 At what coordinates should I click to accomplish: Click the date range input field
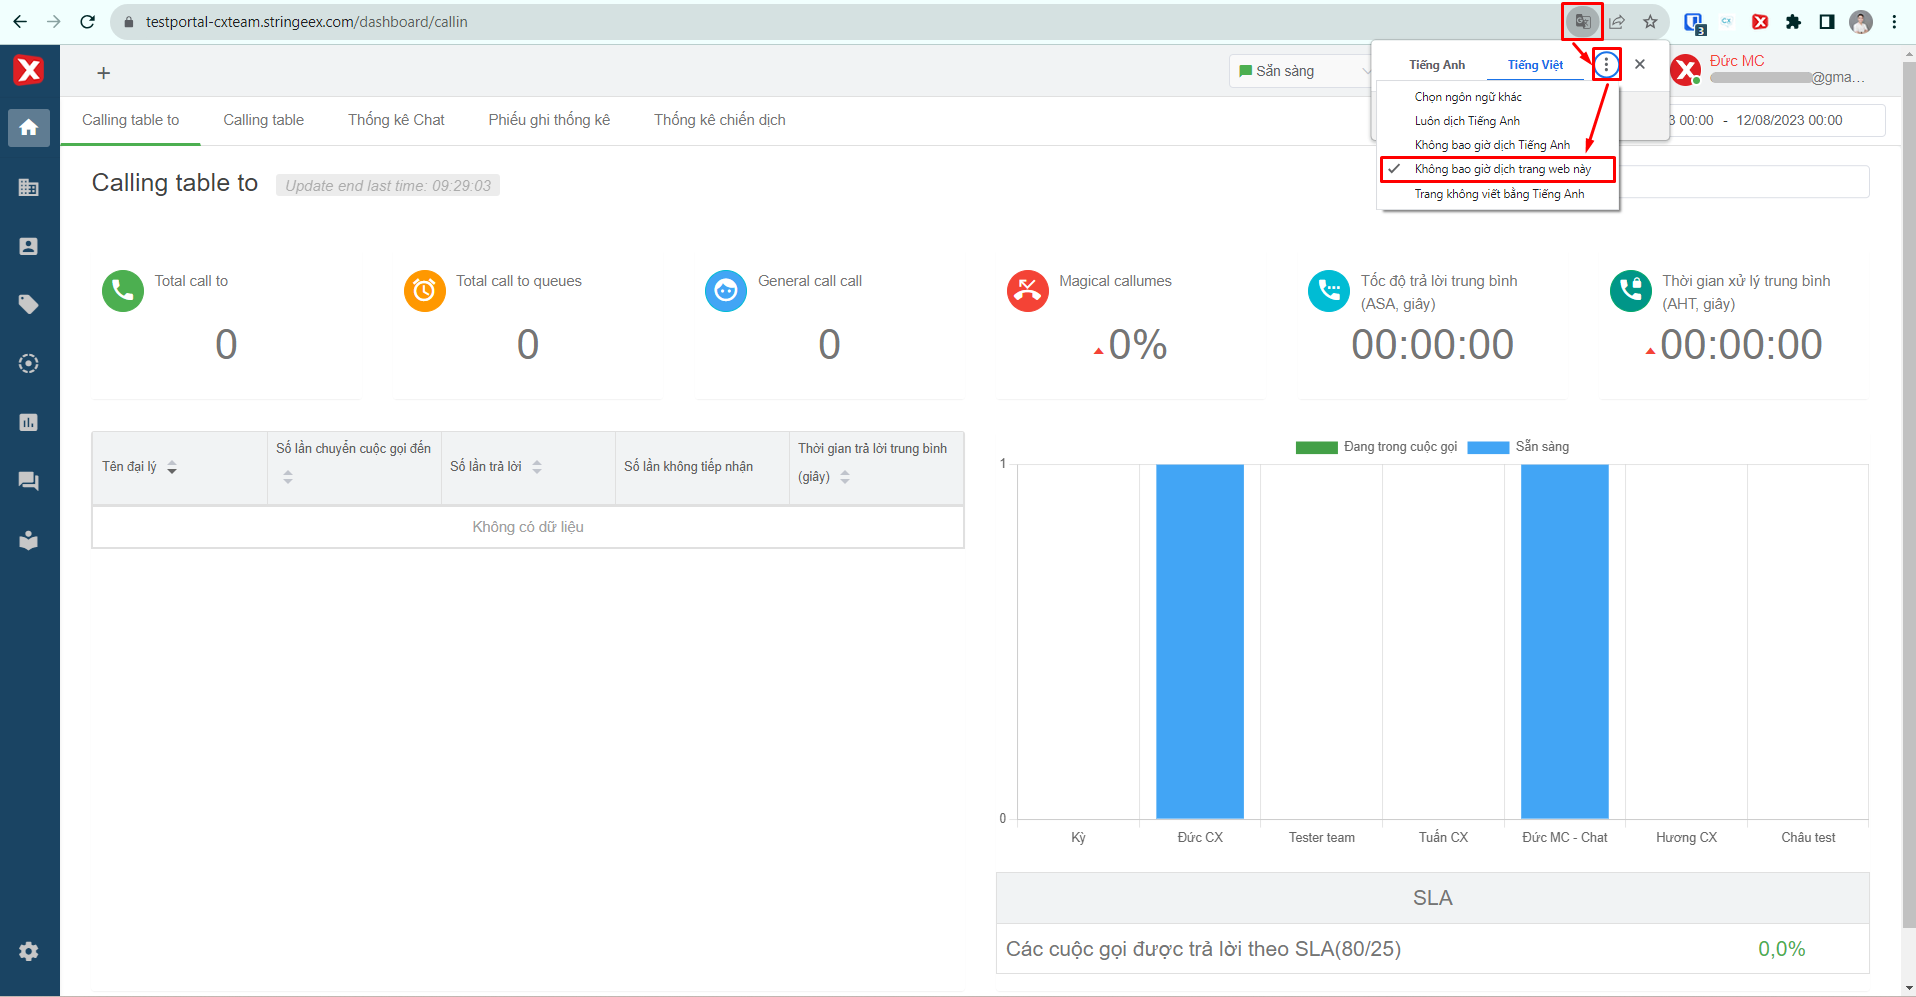click(x=1775, y=120)
